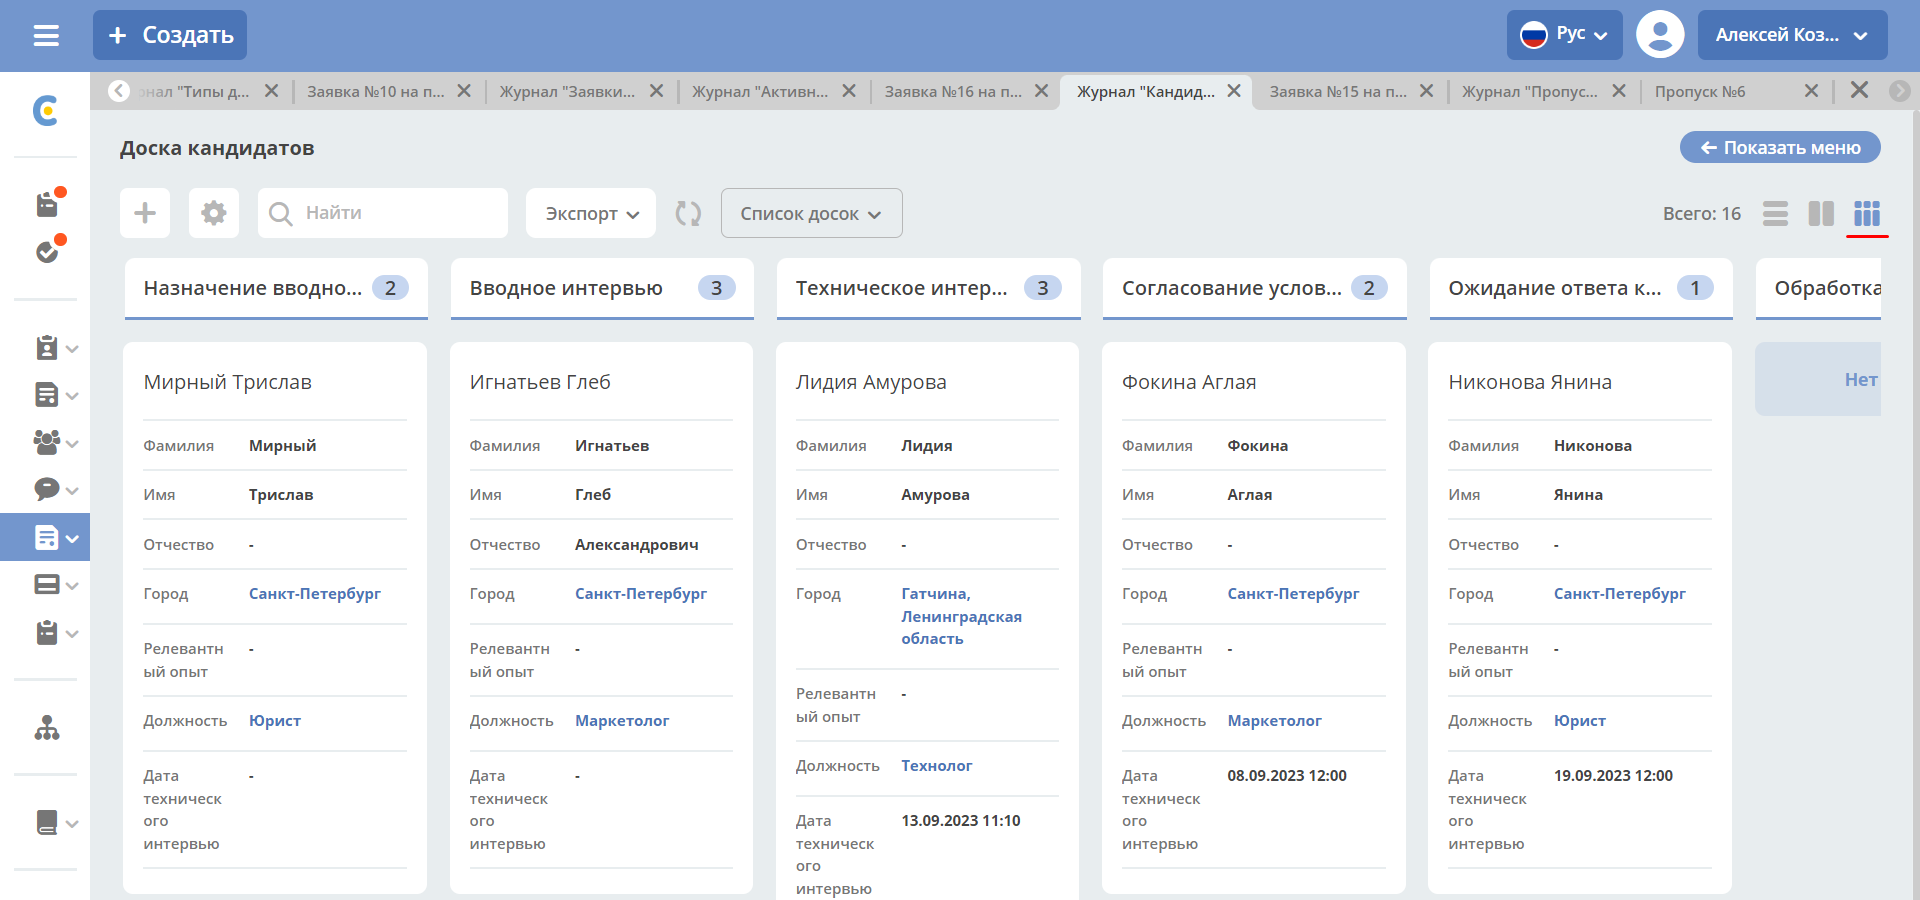Screen dimensions: 1920x900
Task: Expand the people group section chevron
Action: [72, 443]
